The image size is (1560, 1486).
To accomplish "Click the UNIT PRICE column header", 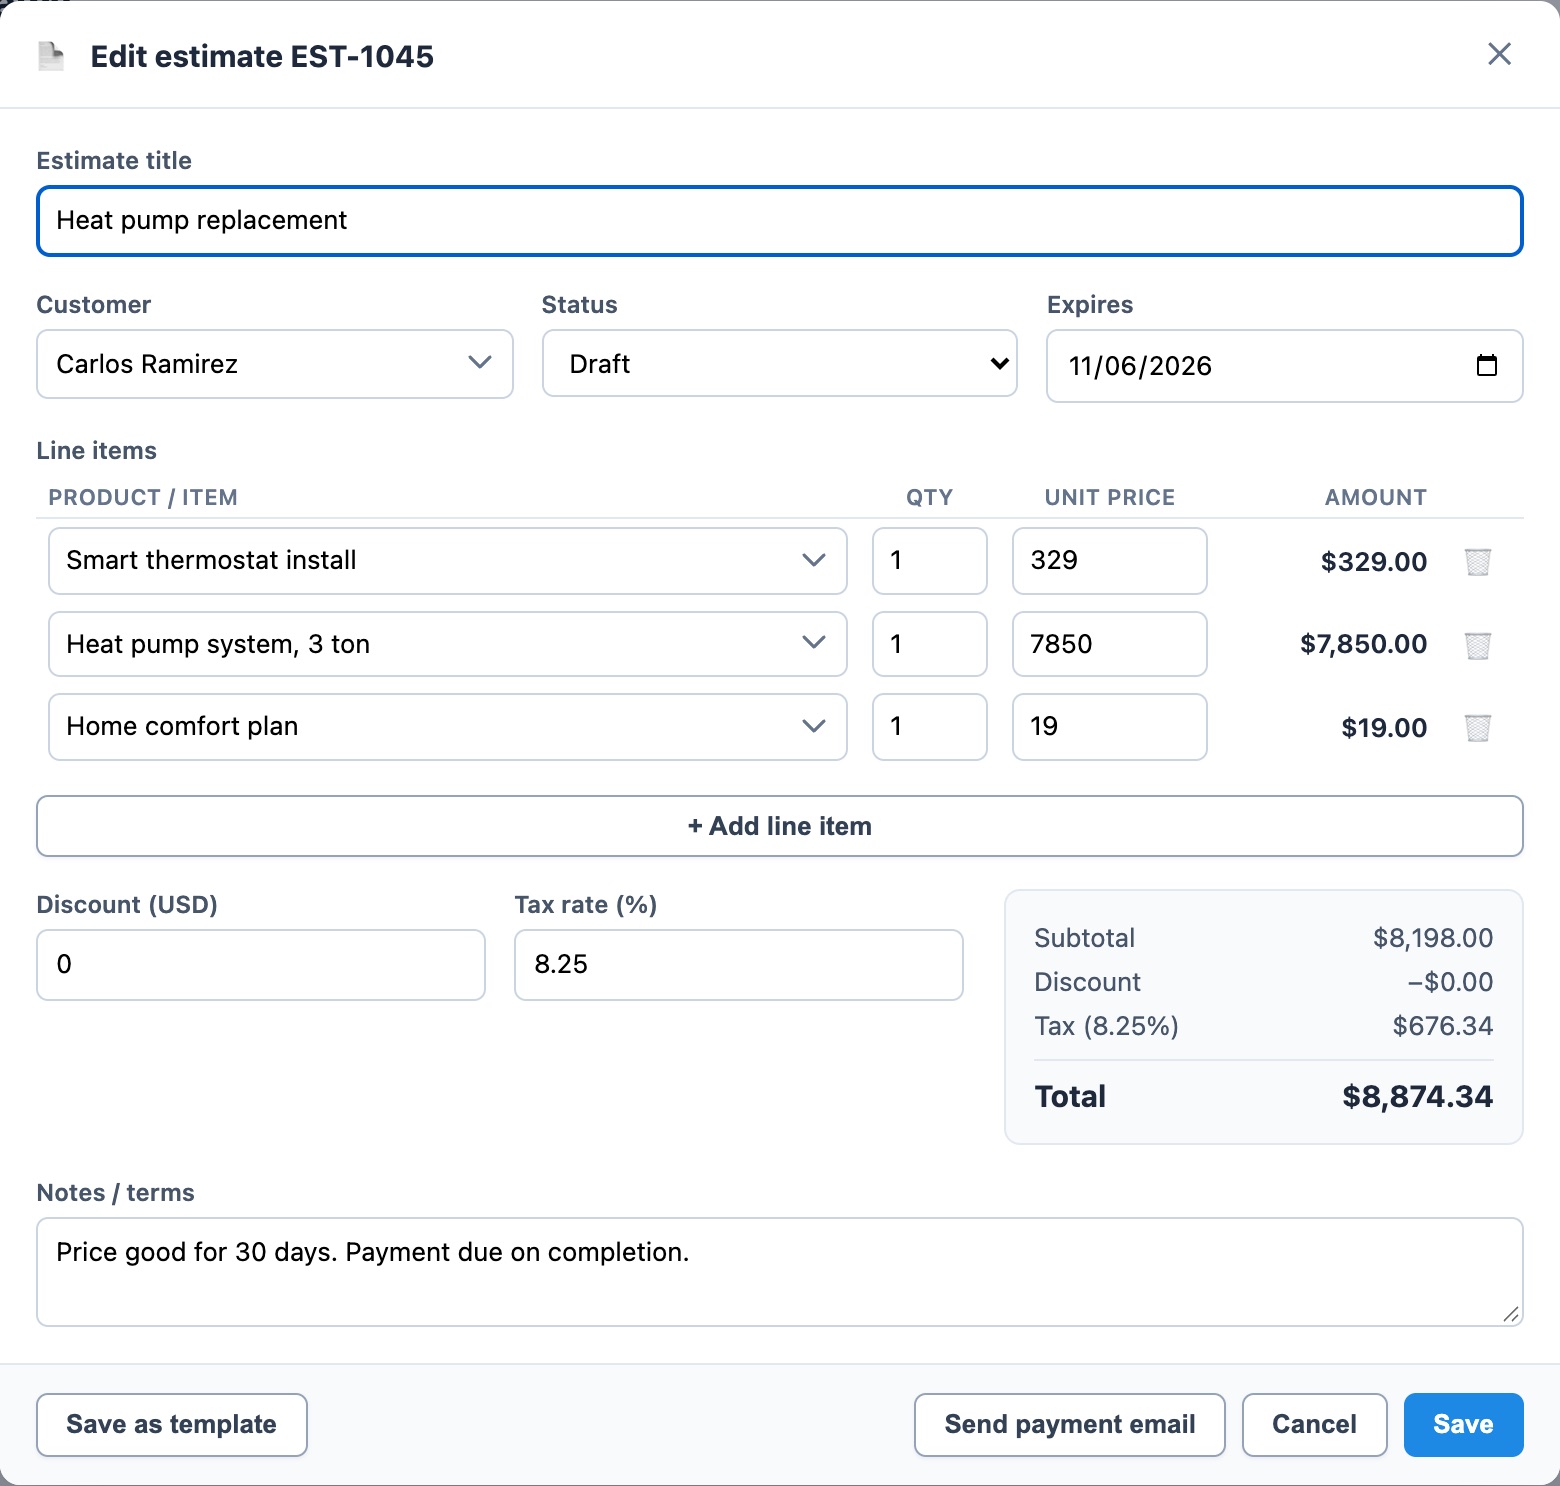I will pyautogui.click(x=1110, y=497).
